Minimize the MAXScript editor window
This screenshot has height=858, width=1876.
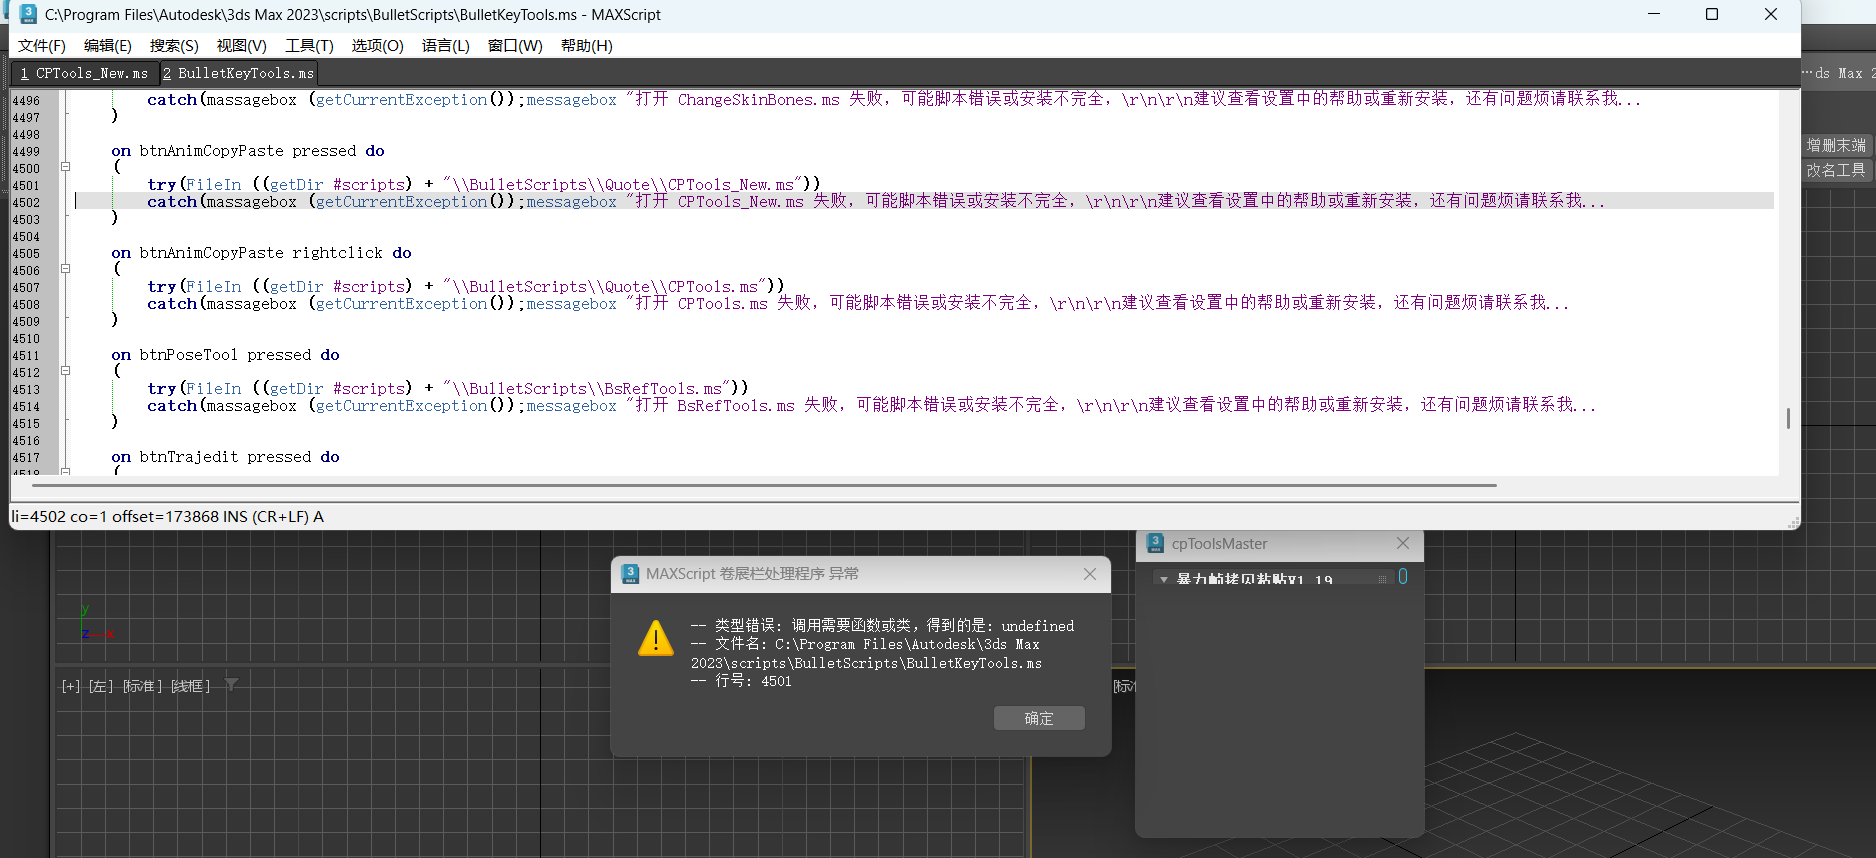pyautogui.click(x=1654, y=14)
